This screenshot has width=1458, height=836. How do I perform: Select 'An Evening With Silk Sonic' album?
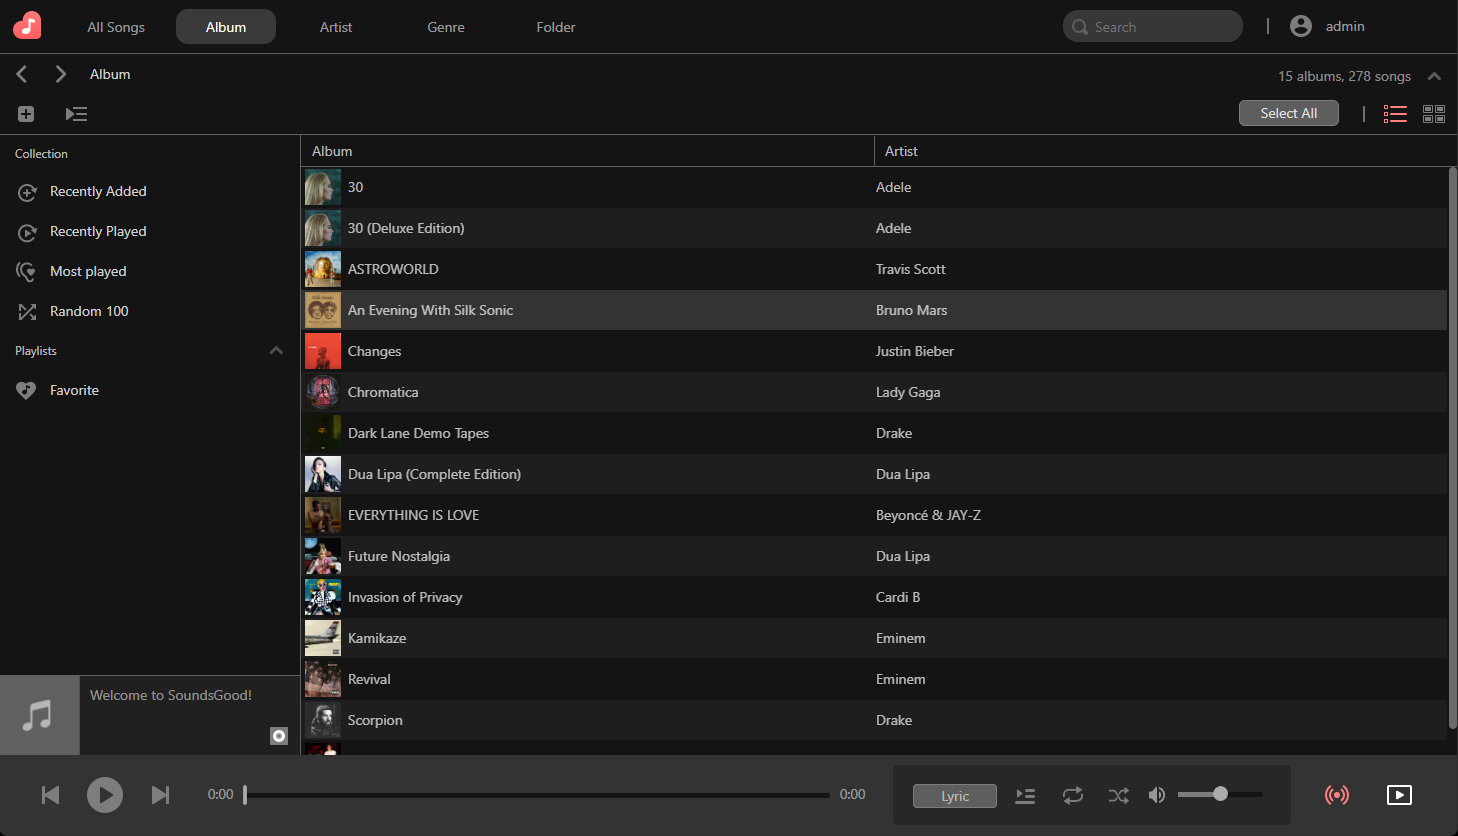(874, 310)
